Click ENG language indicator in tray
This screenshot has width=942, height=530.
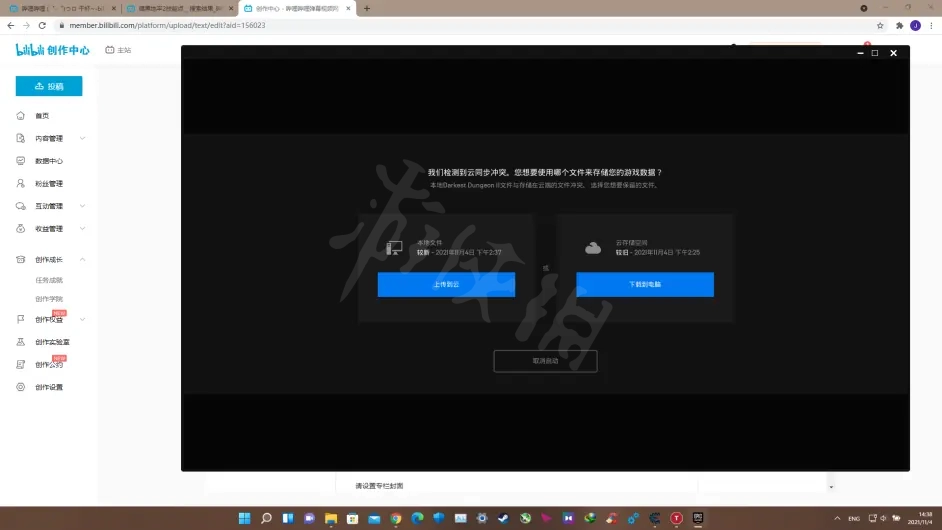[x=854, y=518]
